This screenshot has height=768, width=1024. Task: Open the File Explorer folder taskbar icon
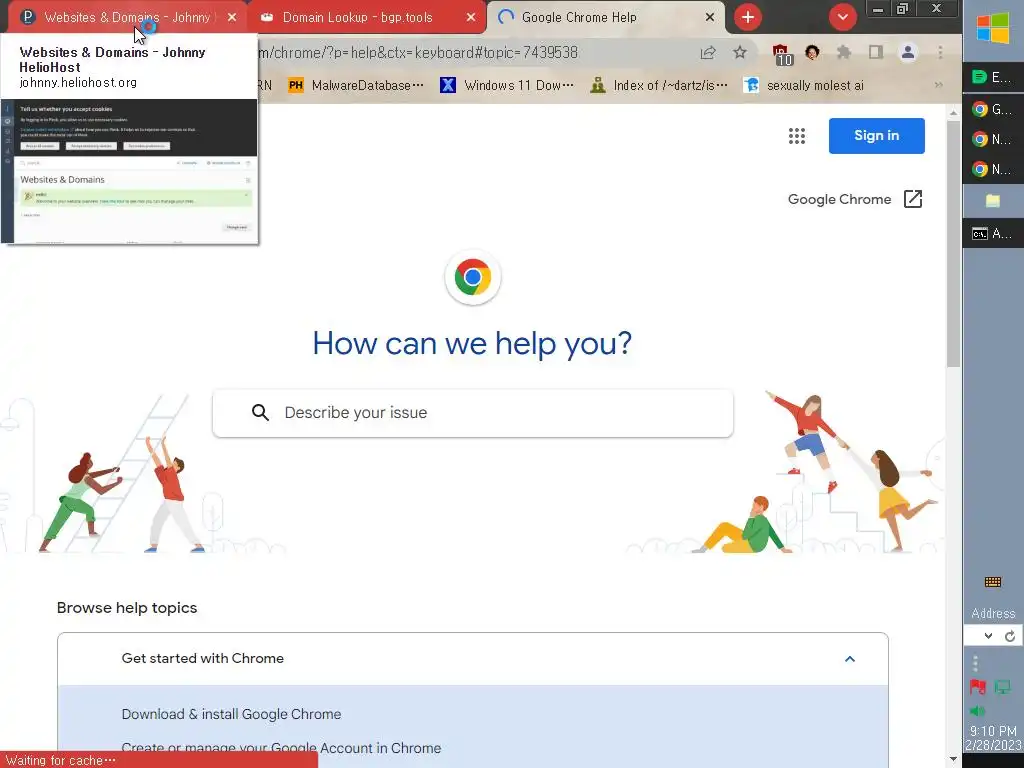[993, 200]
